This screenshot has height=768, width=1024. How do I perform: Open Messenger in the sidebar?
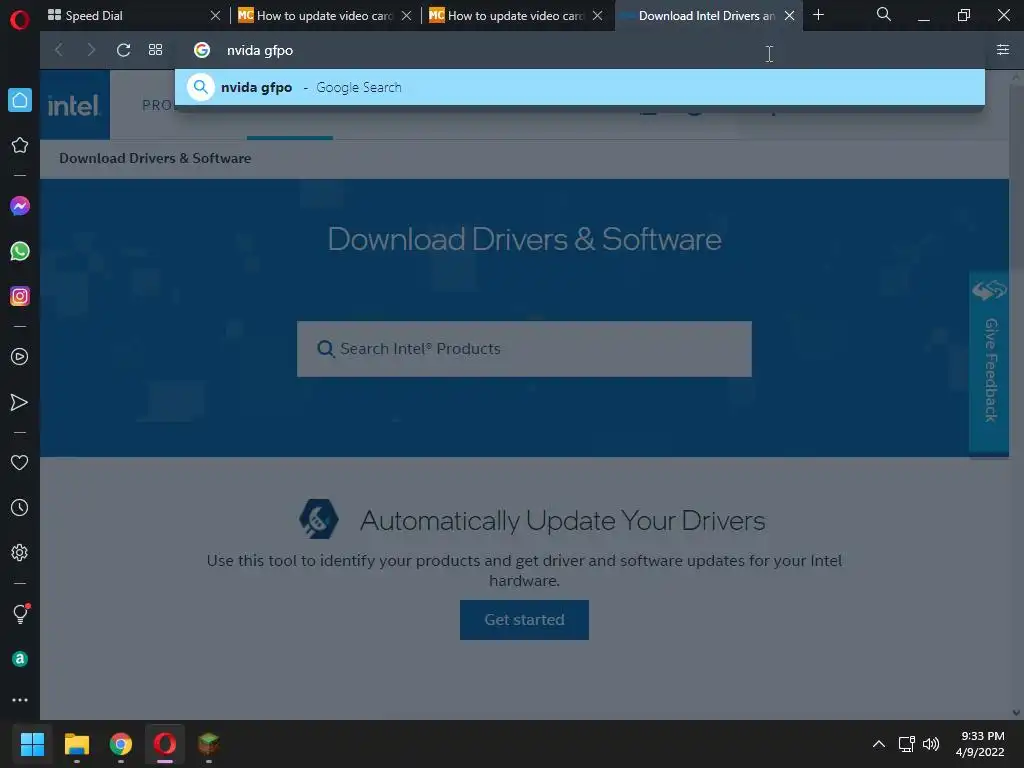pos(20,206)
